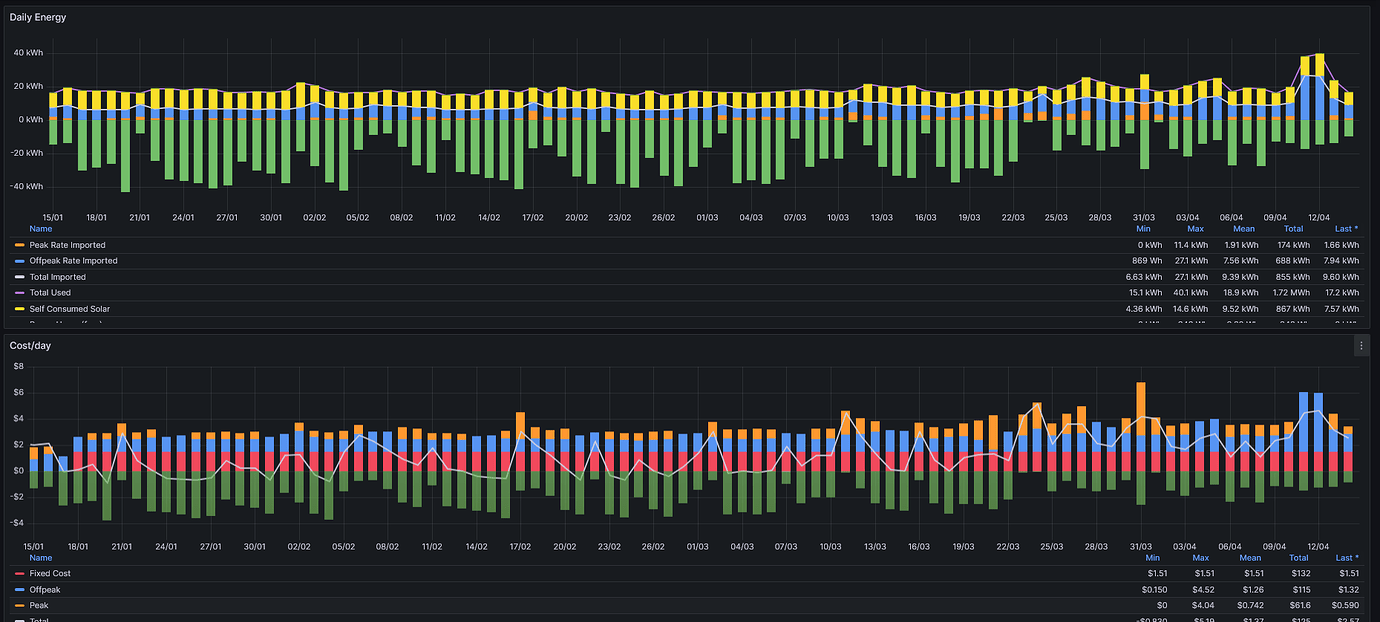Toggle Self Consumed Solar series visibility
The width and height of the screenshot is (1380, 622).
click(70, 309)
